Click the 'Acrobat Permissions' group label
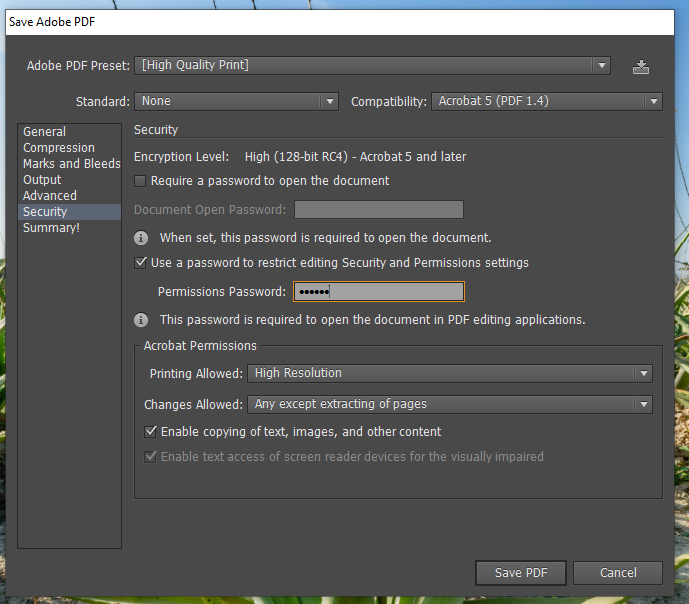Screen dimensions: 689x604 pos(200,346)
